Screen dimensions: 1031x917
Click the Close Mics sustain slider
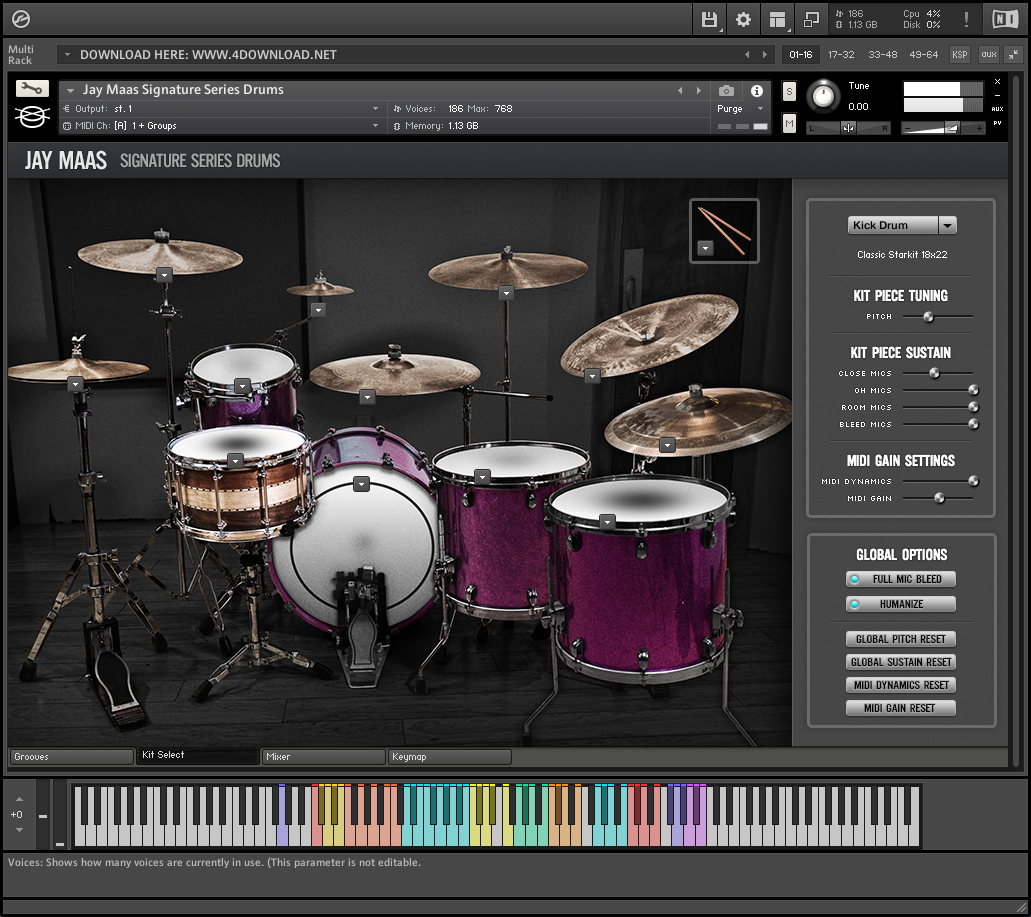(938, 373)
